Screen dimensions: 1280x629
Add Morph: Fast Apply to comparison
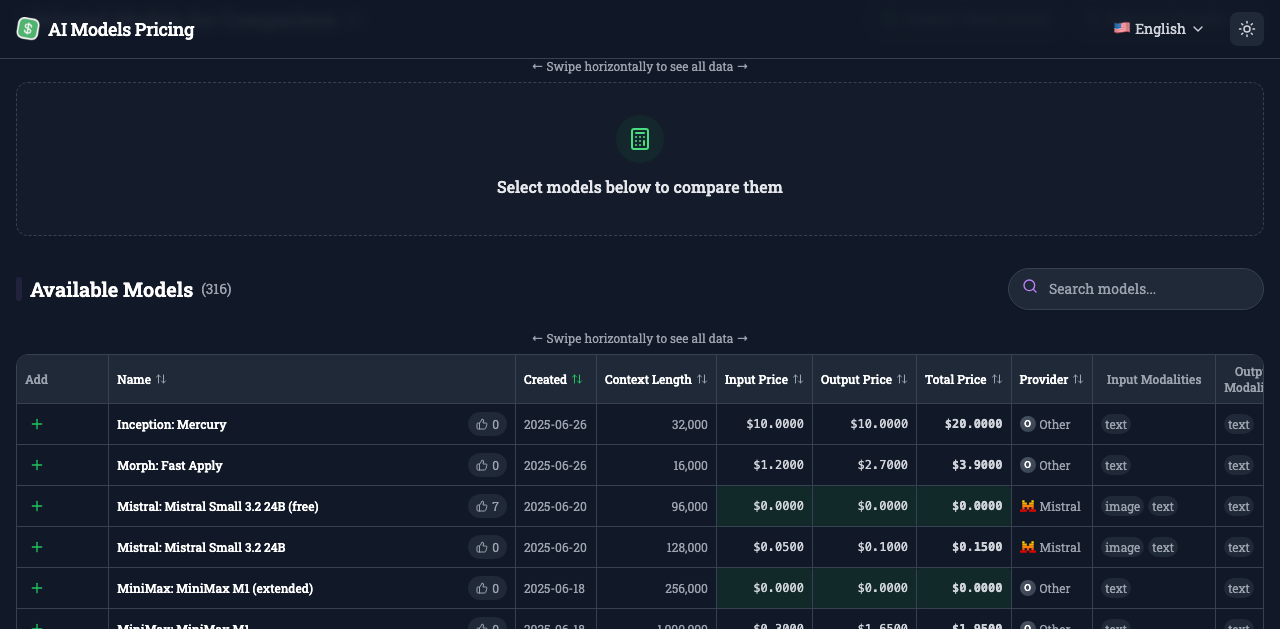(37, 465)
